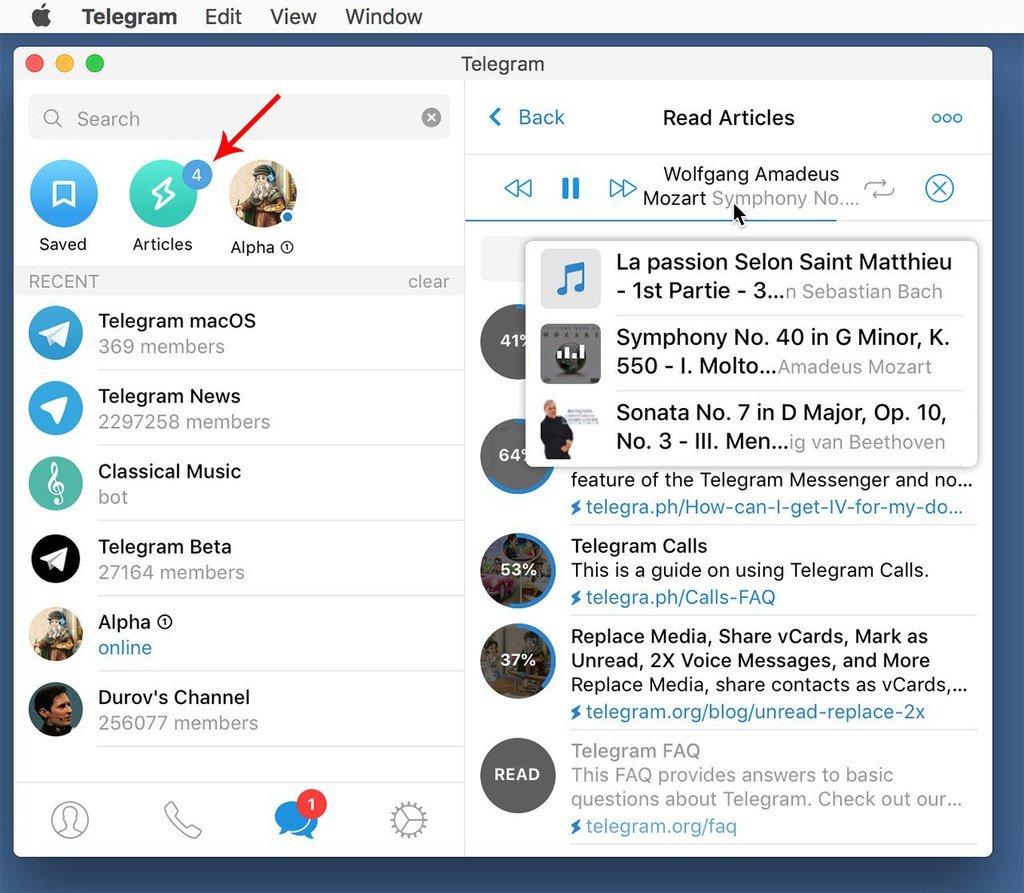Clear the recent list

428,282
